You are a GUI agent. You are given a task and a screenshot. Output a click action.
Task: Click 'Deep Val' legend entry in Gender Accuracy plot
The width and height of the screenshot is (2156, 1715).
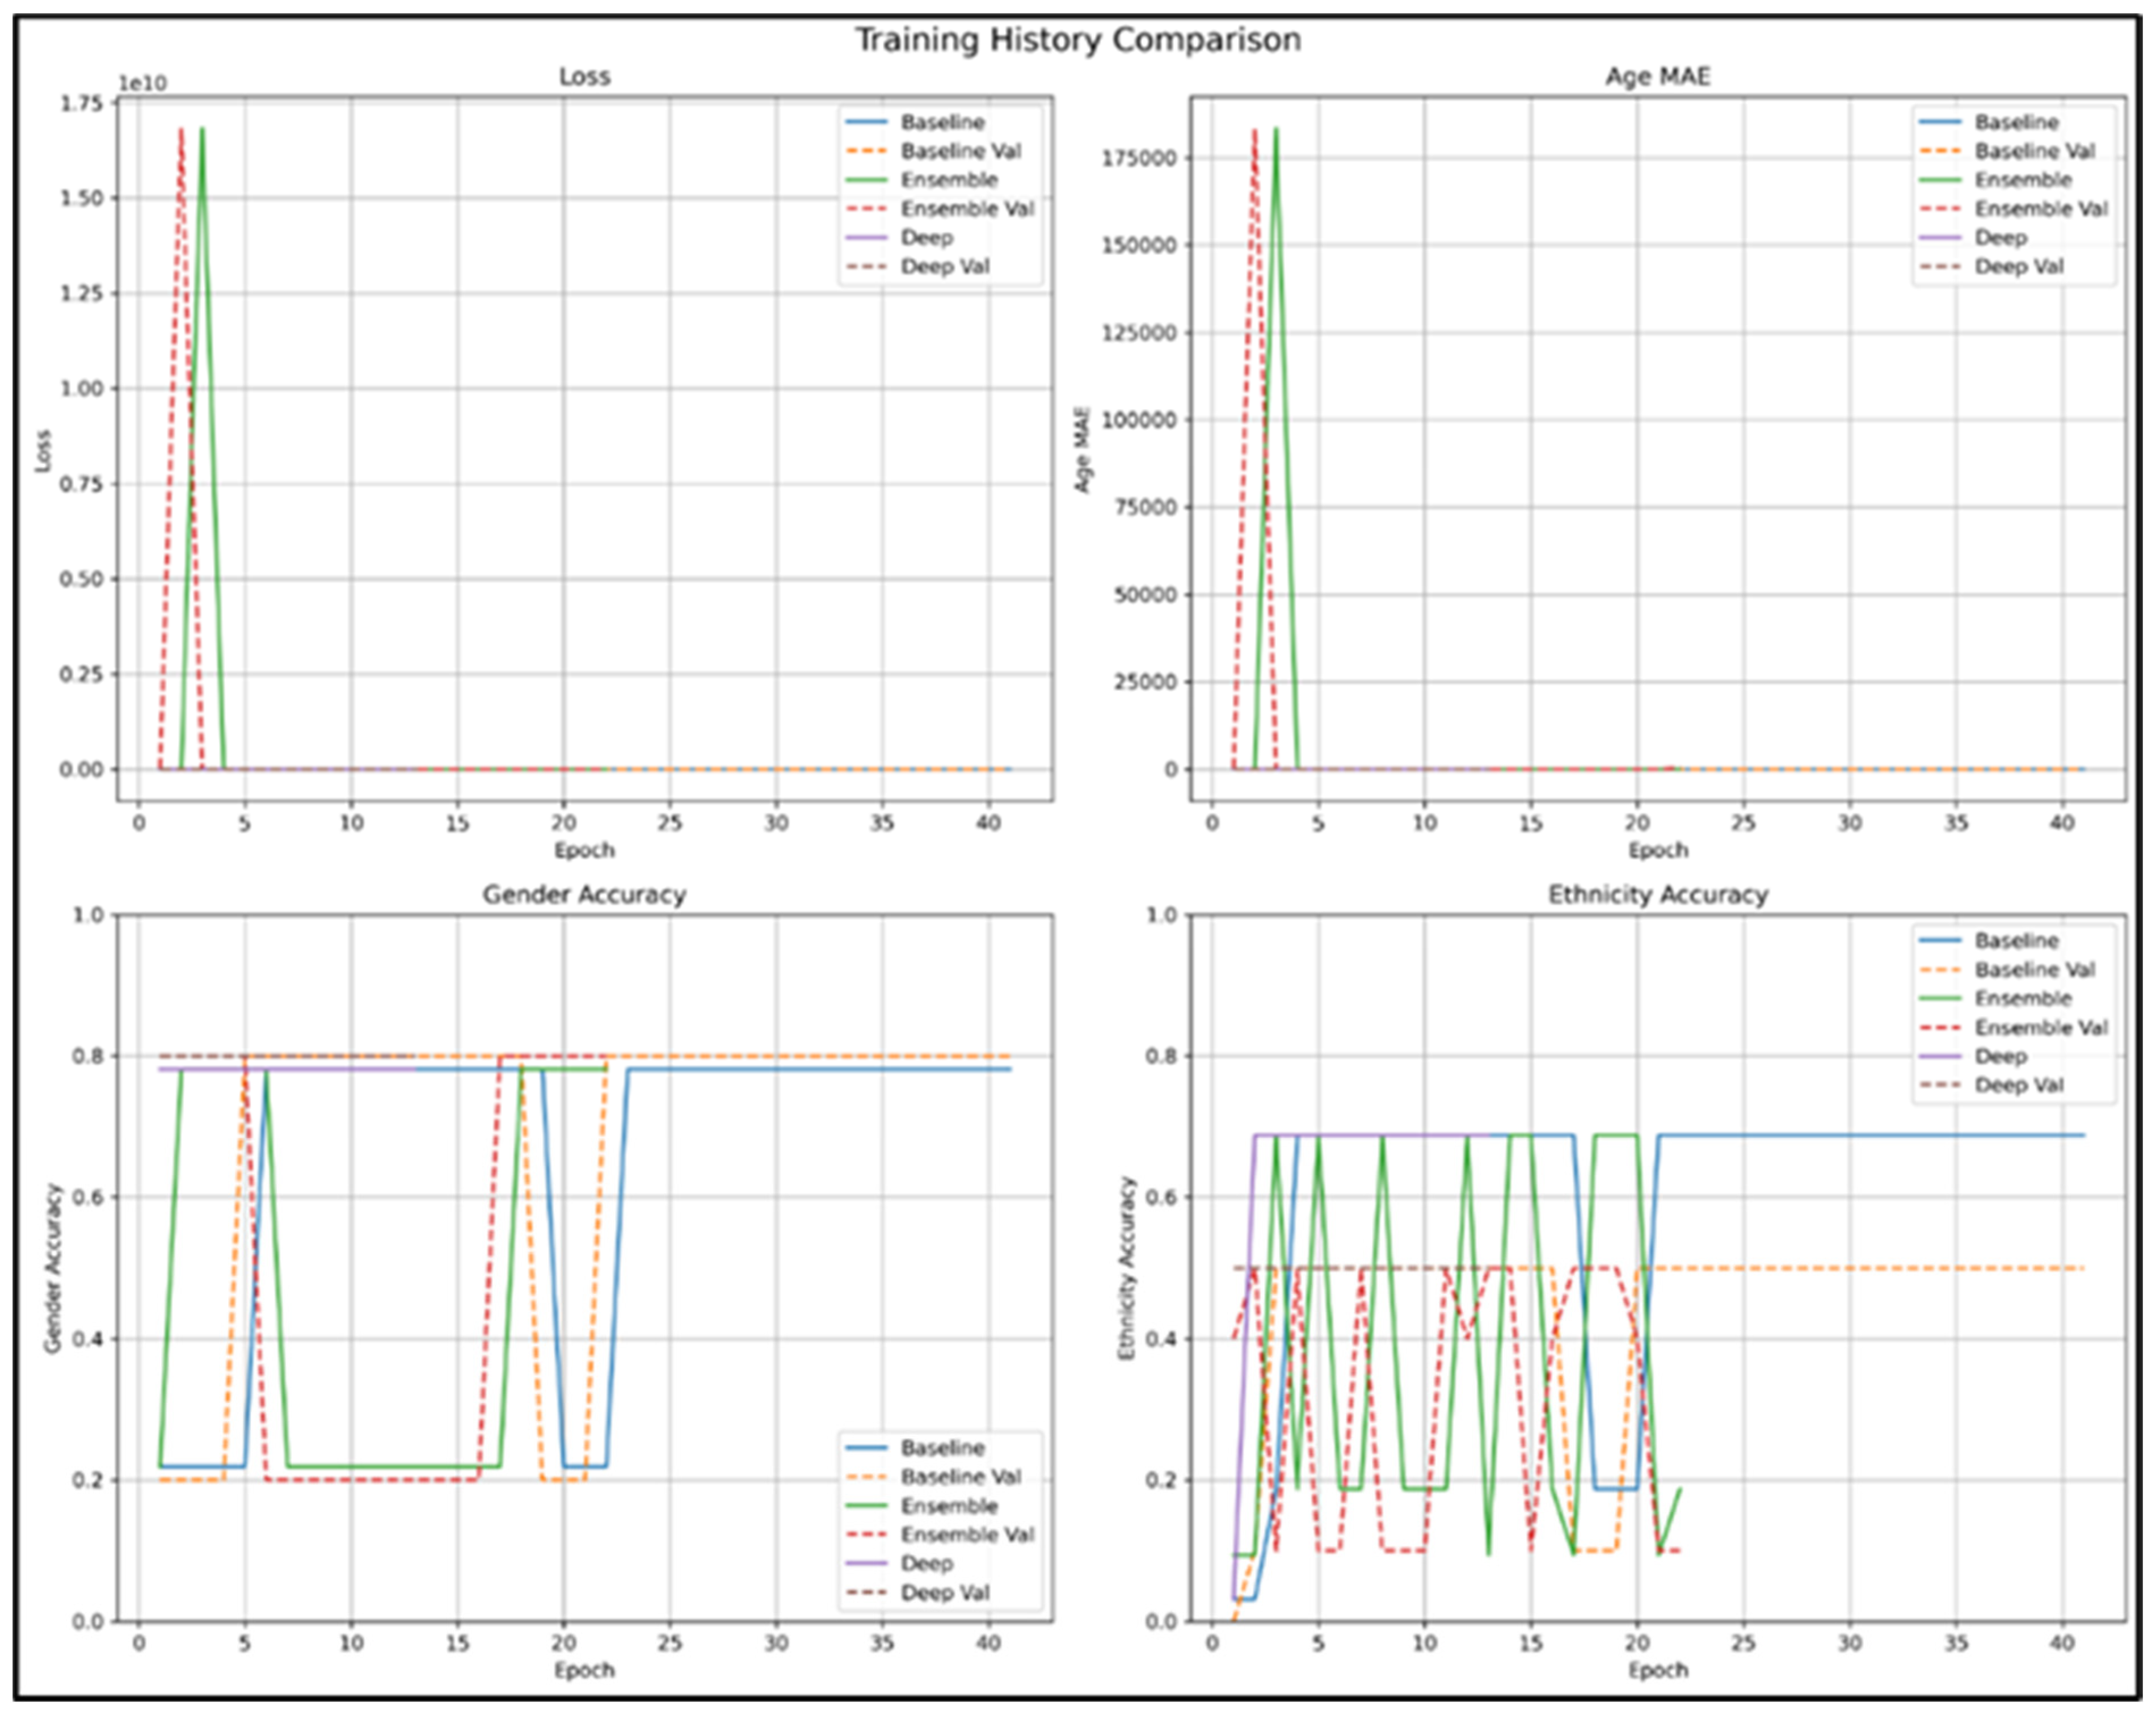point(945,1593)
